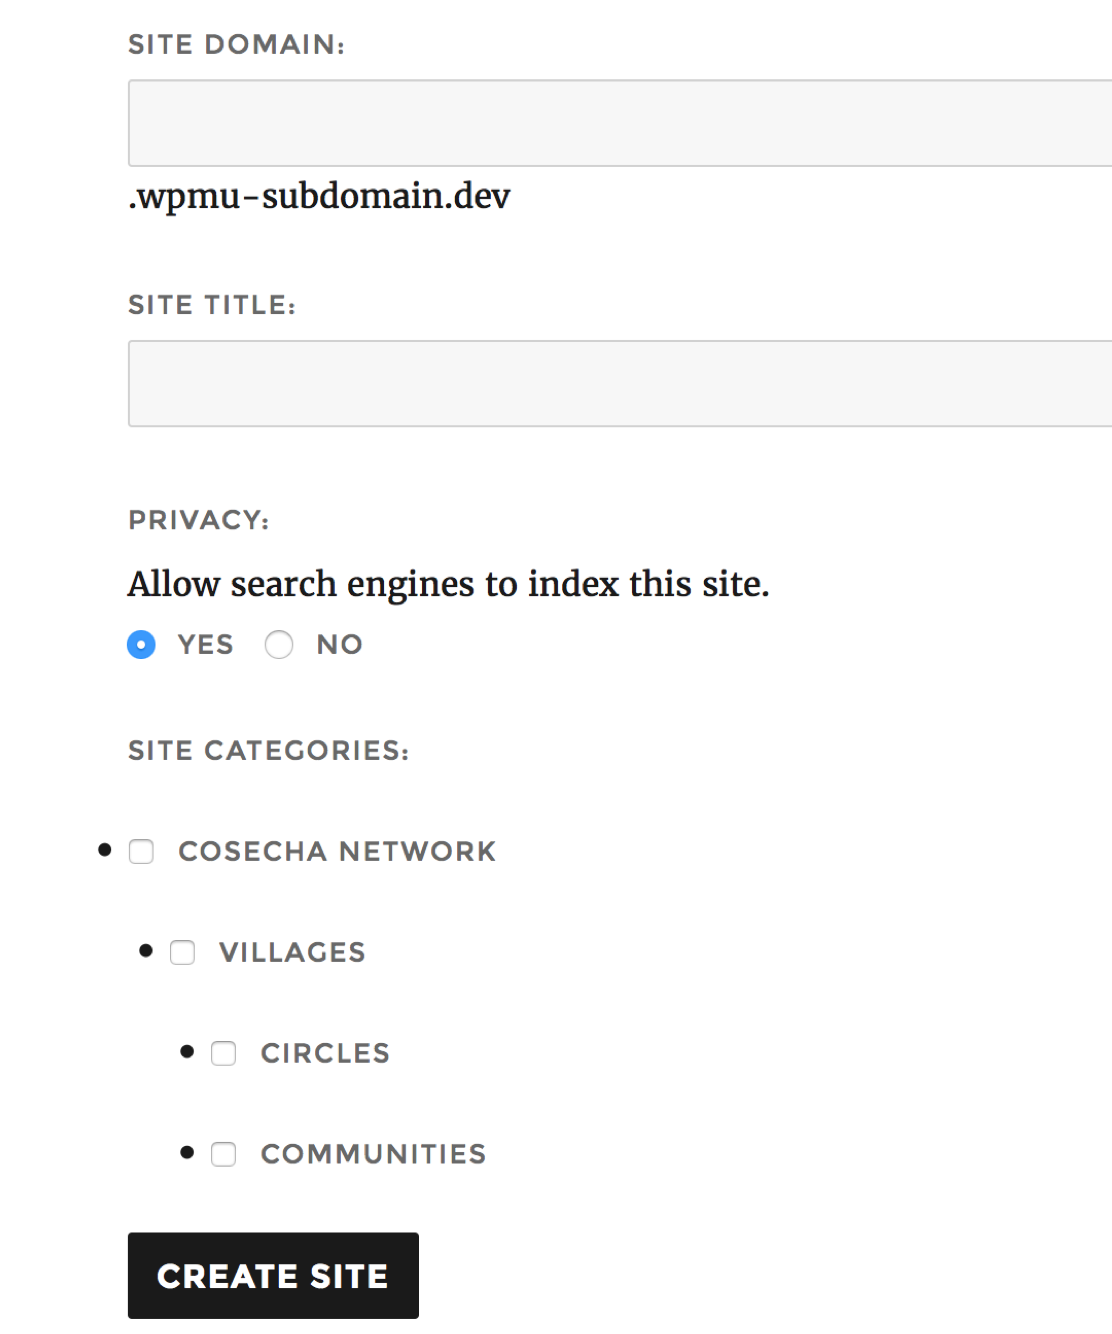Focus the Site Title text box
This screenshot has height=1334, width=1112.
pyautogui.click(x=620, y=383)
